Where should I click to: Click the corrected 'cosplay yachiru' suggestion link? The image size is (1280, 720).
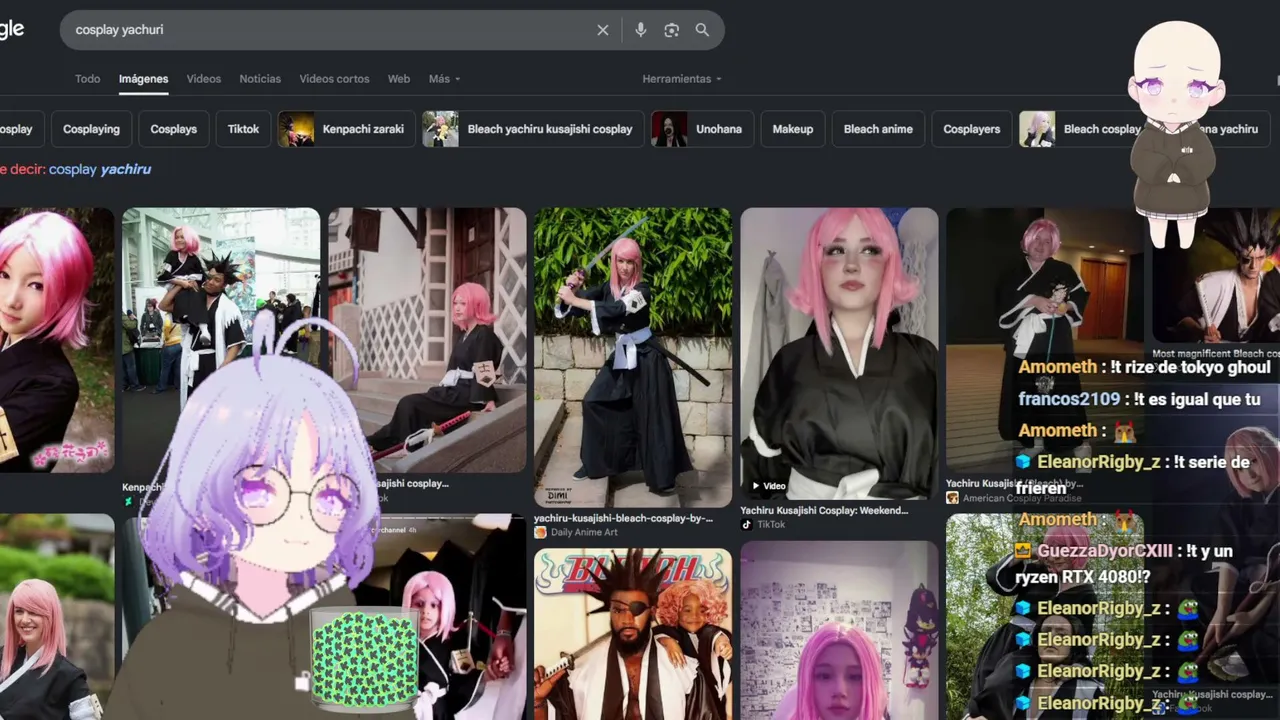100,170
